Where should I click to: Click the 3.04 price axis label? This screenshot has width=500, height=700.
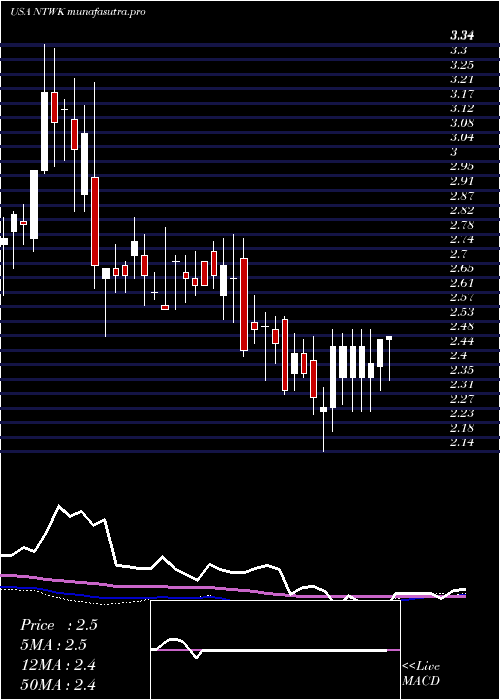pyautogui.click(x=462, y=137)
